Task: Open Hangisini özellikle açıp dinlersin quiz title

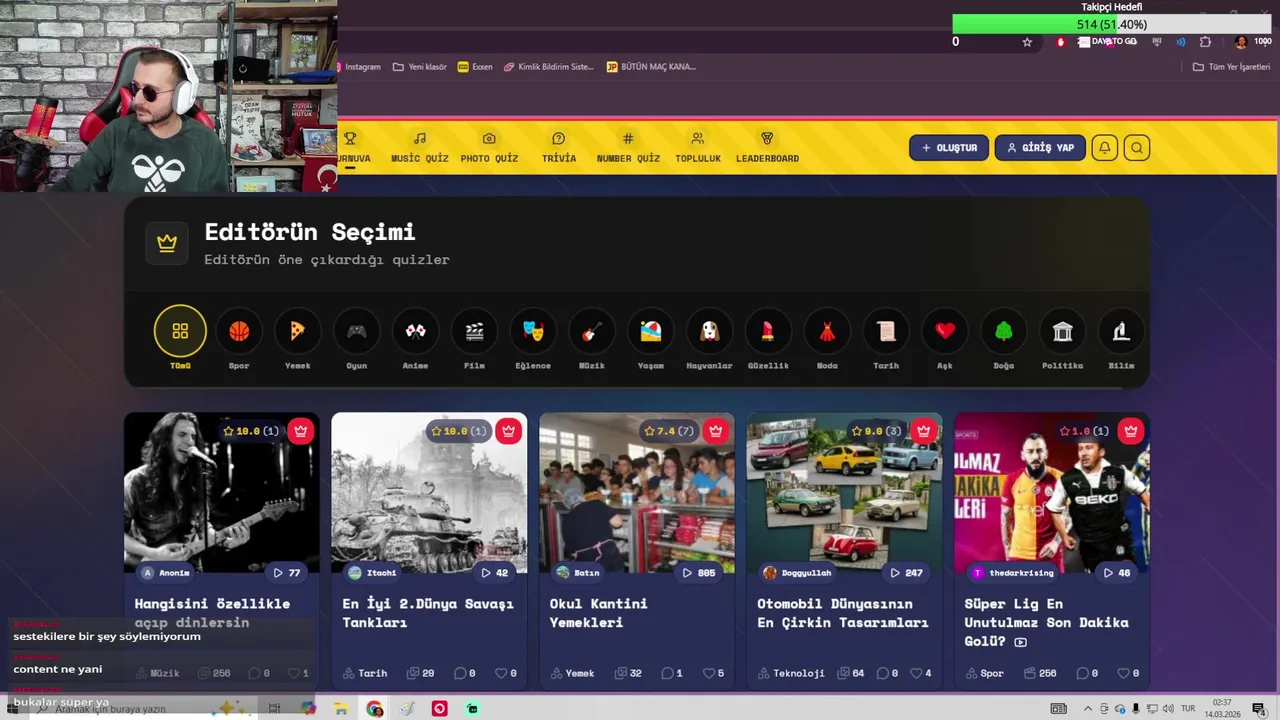Action: 212,613
